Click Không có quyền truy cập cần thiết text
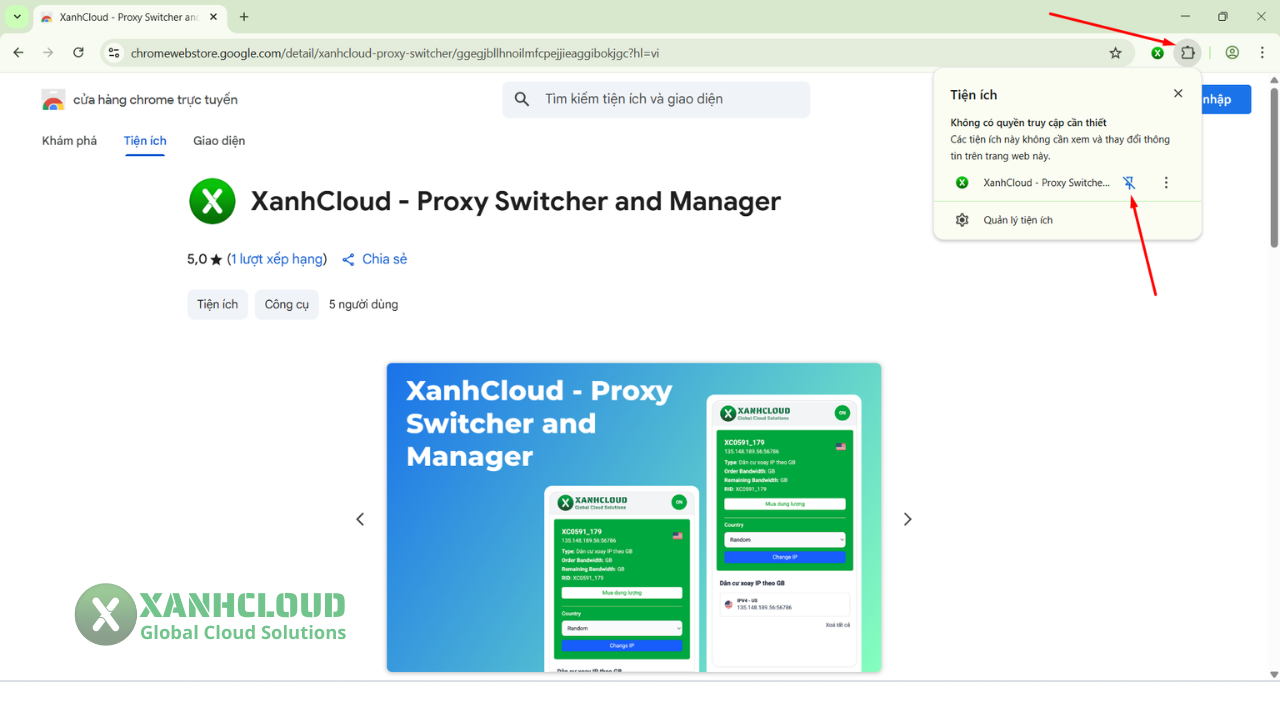 point(1028,123)
